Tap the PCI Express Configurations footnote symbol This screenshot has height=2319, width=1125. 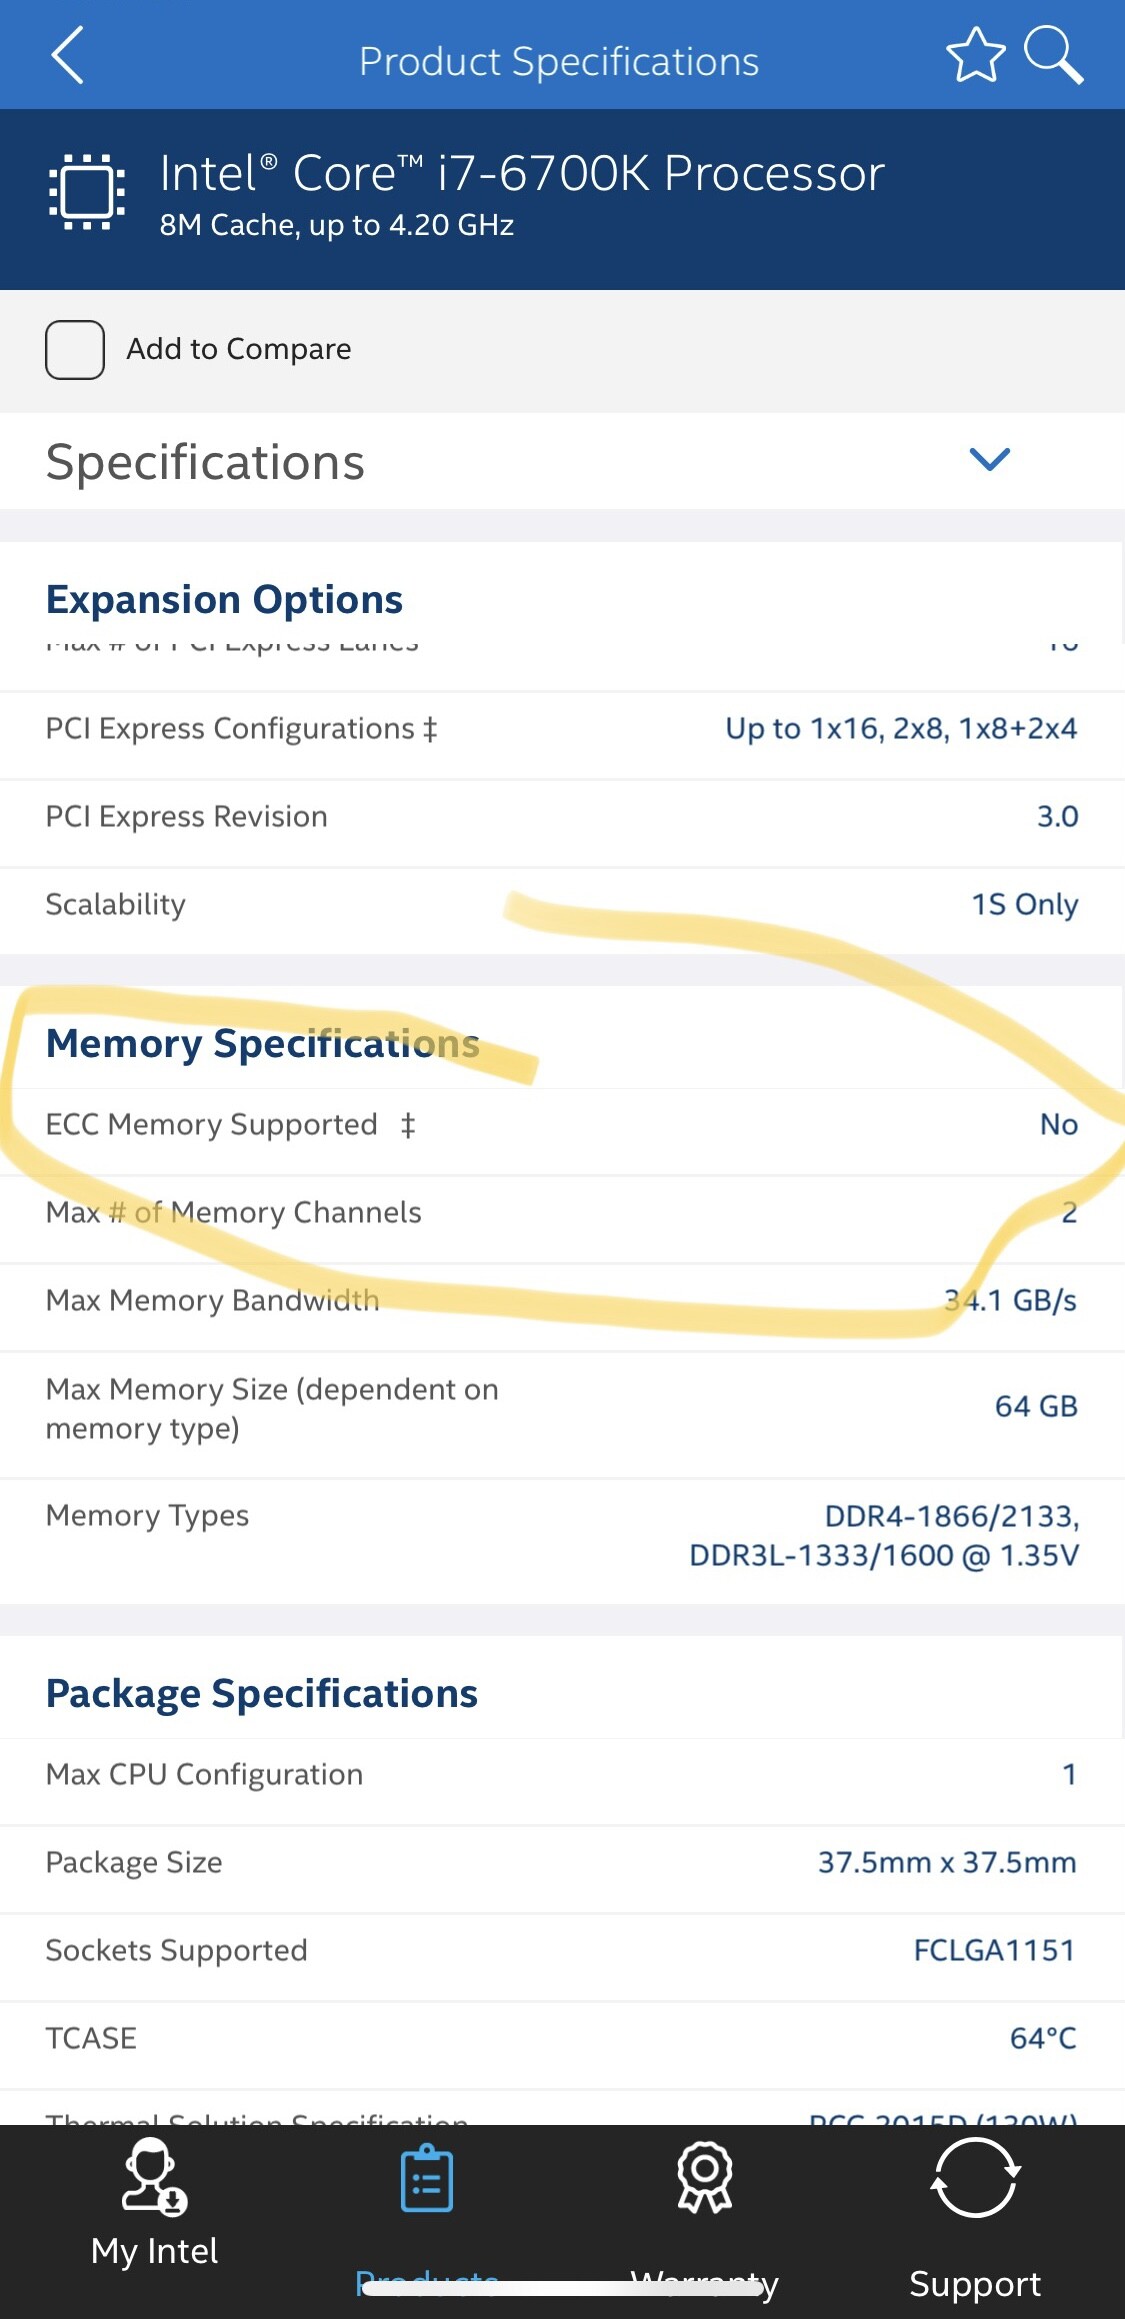430,729
